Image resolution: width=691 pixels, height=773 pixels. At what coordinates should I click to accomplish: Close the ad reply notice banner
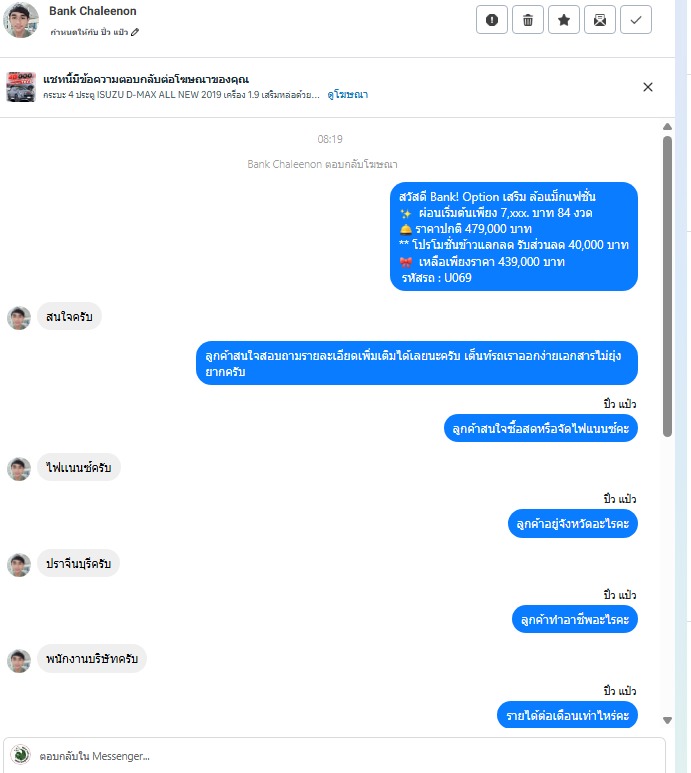pyautogui.click(x=648, y=87)
